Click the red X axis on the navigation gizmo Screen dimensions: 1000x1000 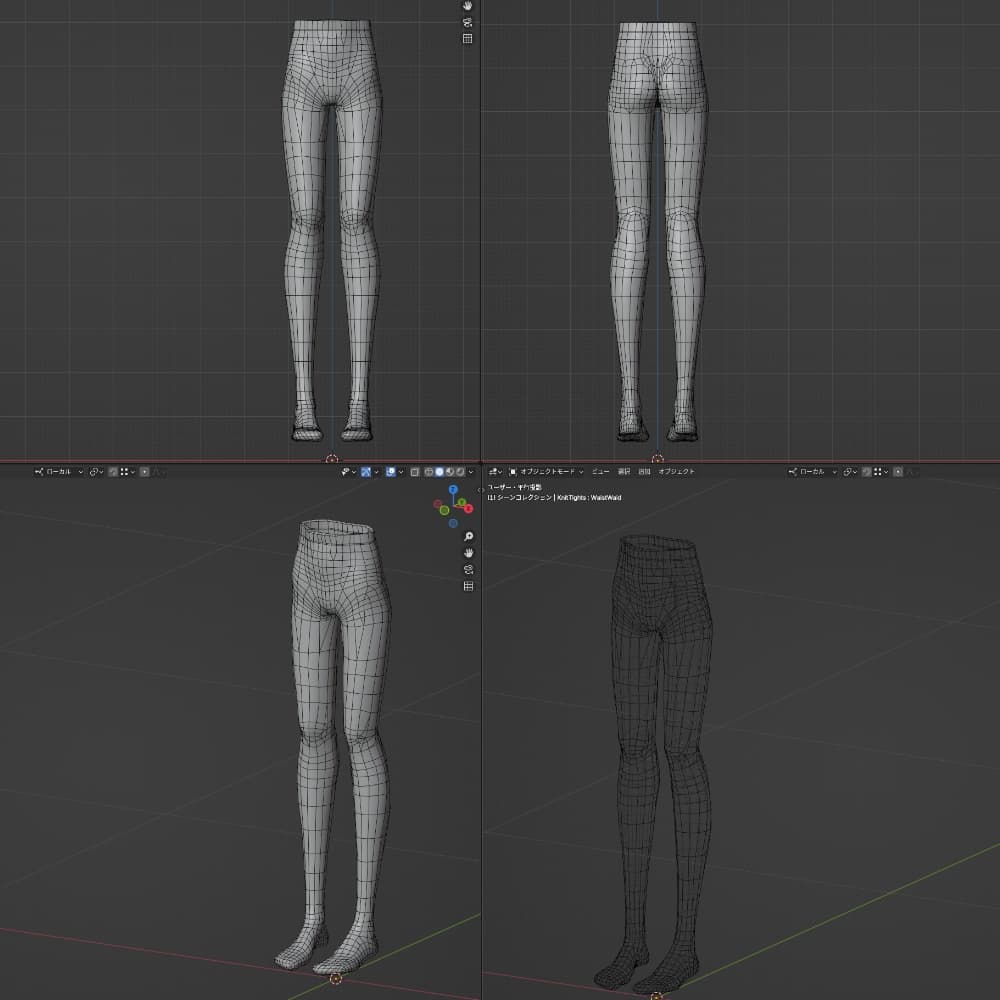coord(469,508)
